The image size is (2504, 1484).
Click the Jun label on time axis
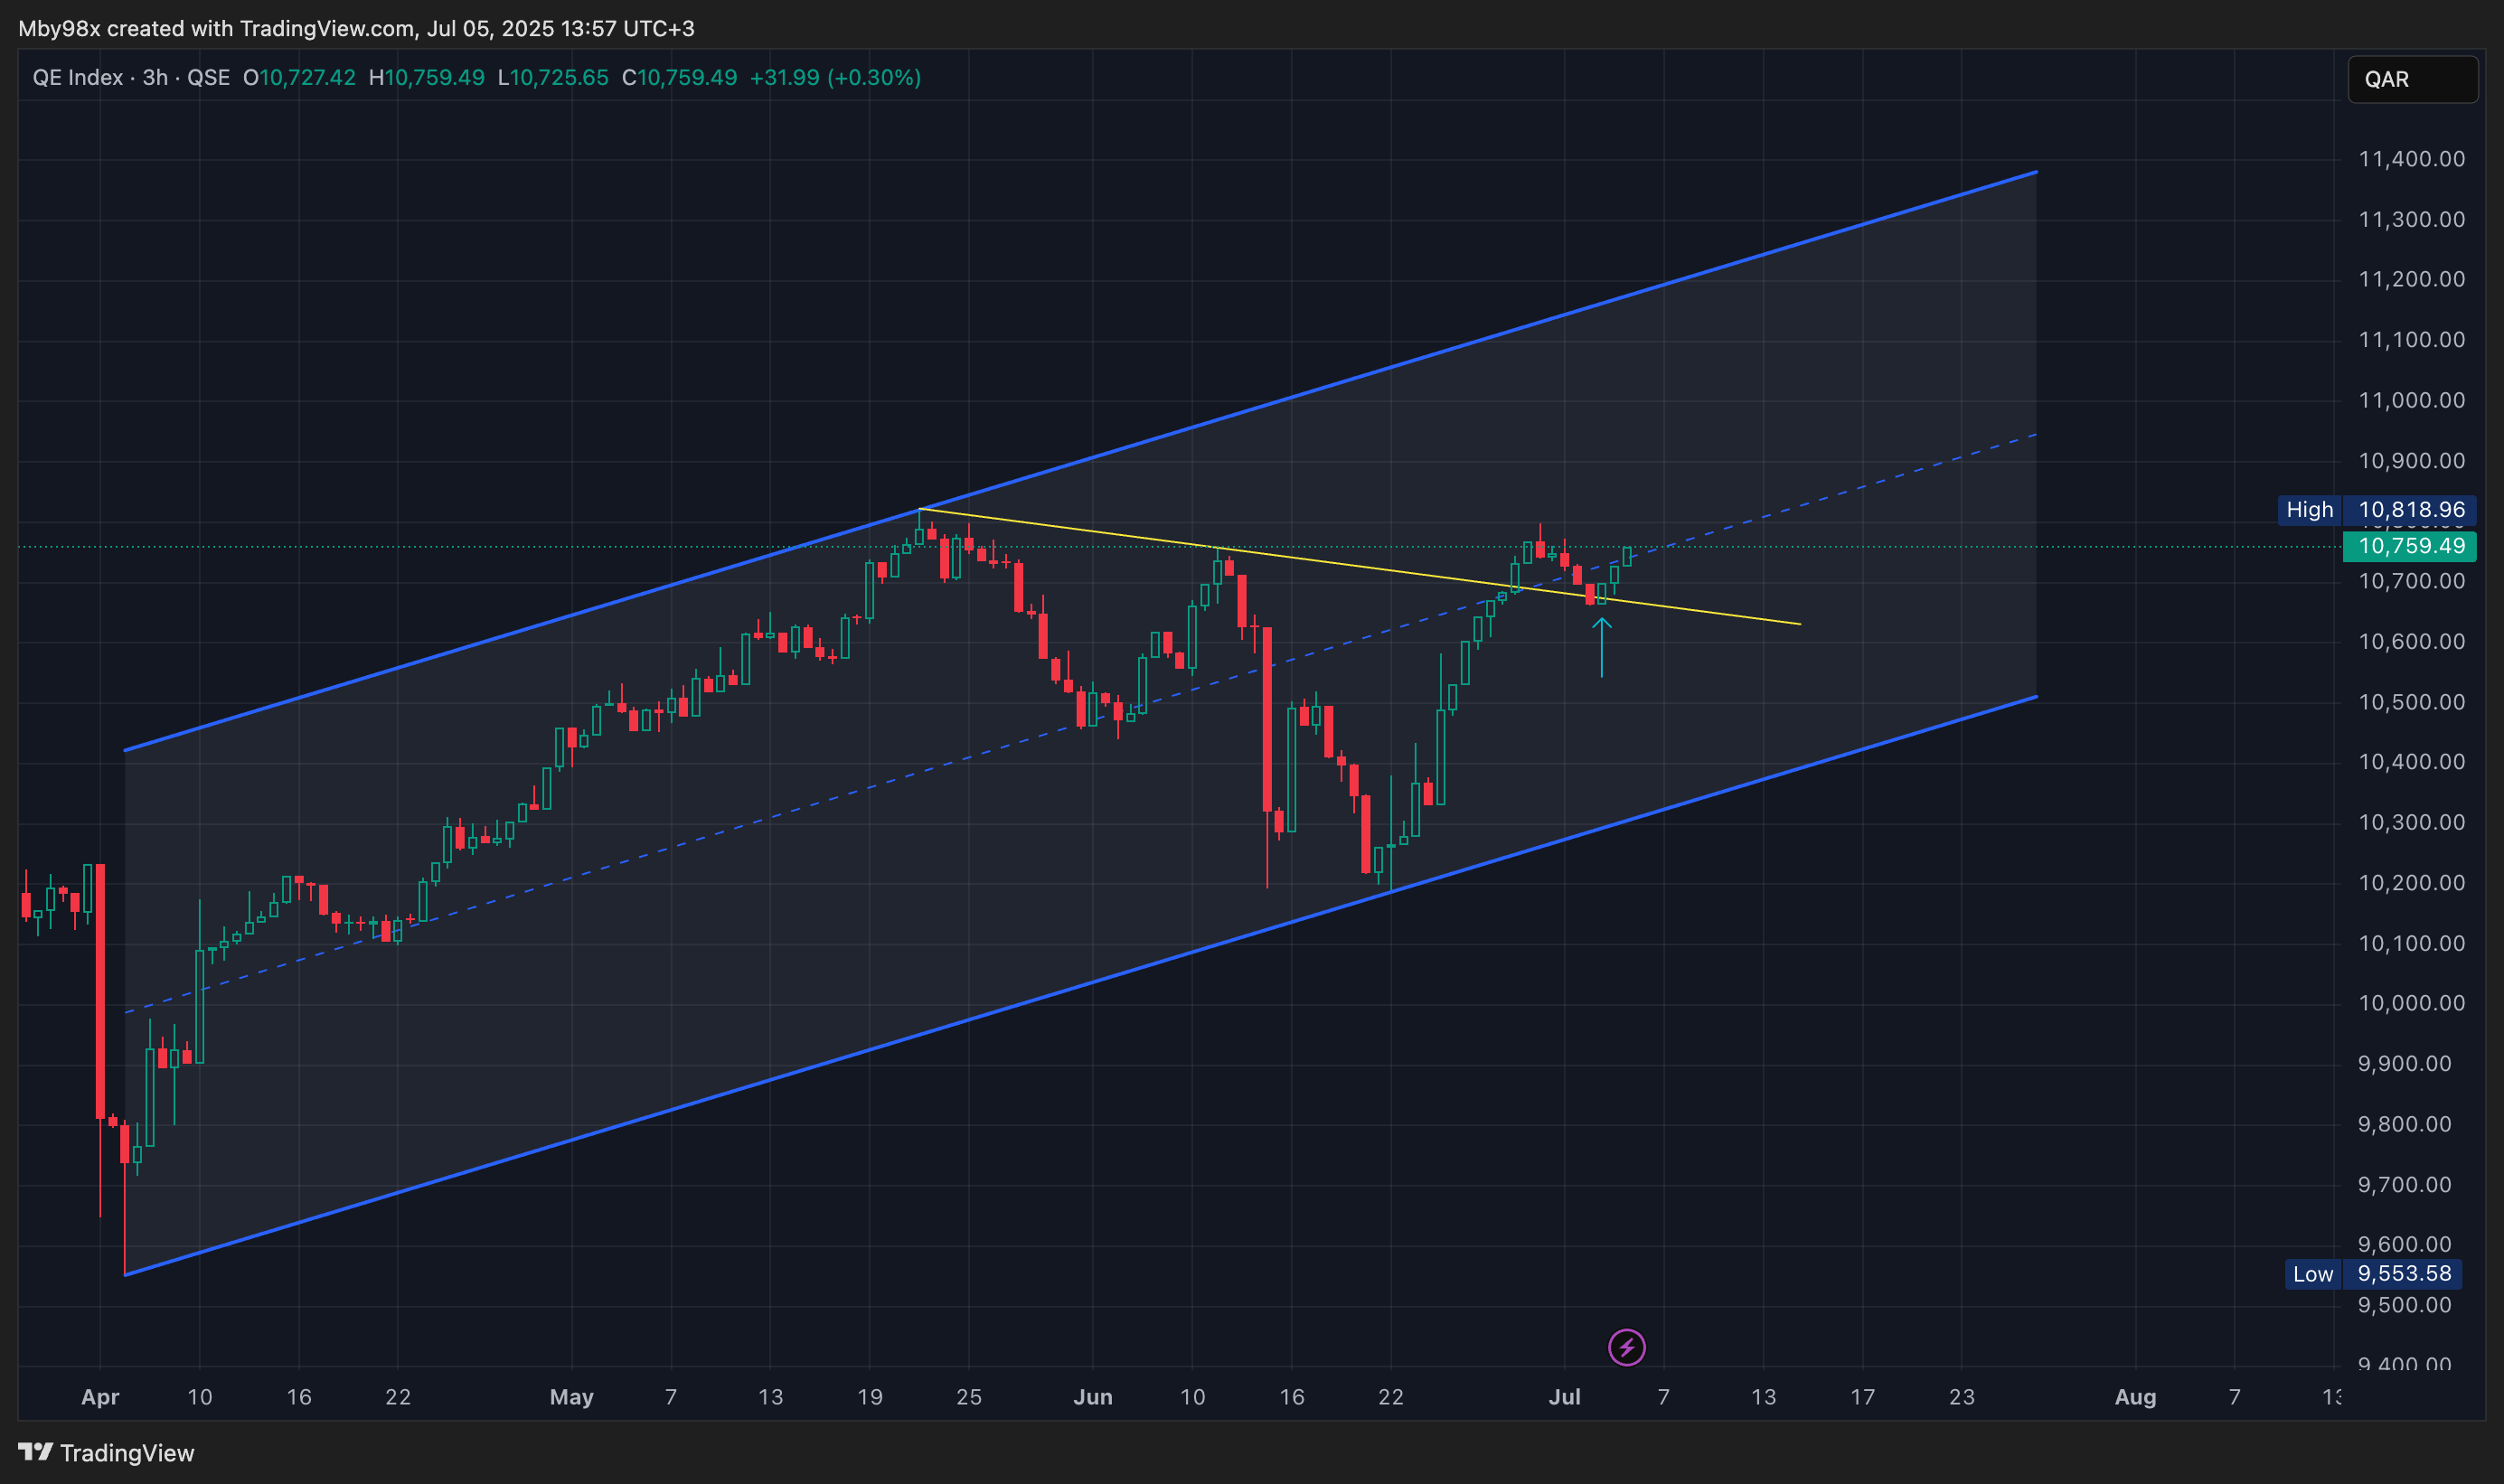[1093, 1397]
